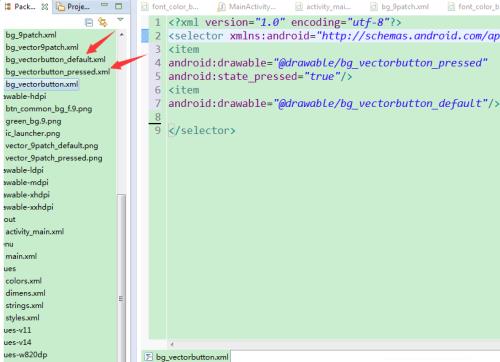
Task: Select bg_vectorbutton_pressed.xml file
Action: click(58, 72)
